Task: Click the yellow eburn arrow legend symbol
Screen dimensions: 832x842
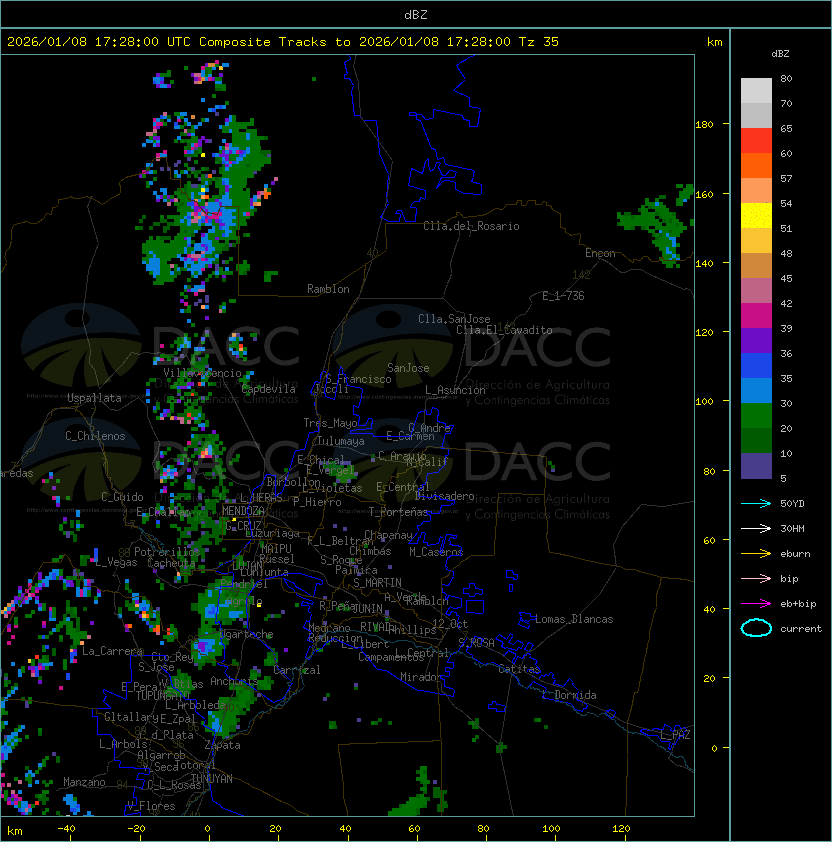Action: pos(756,554)
